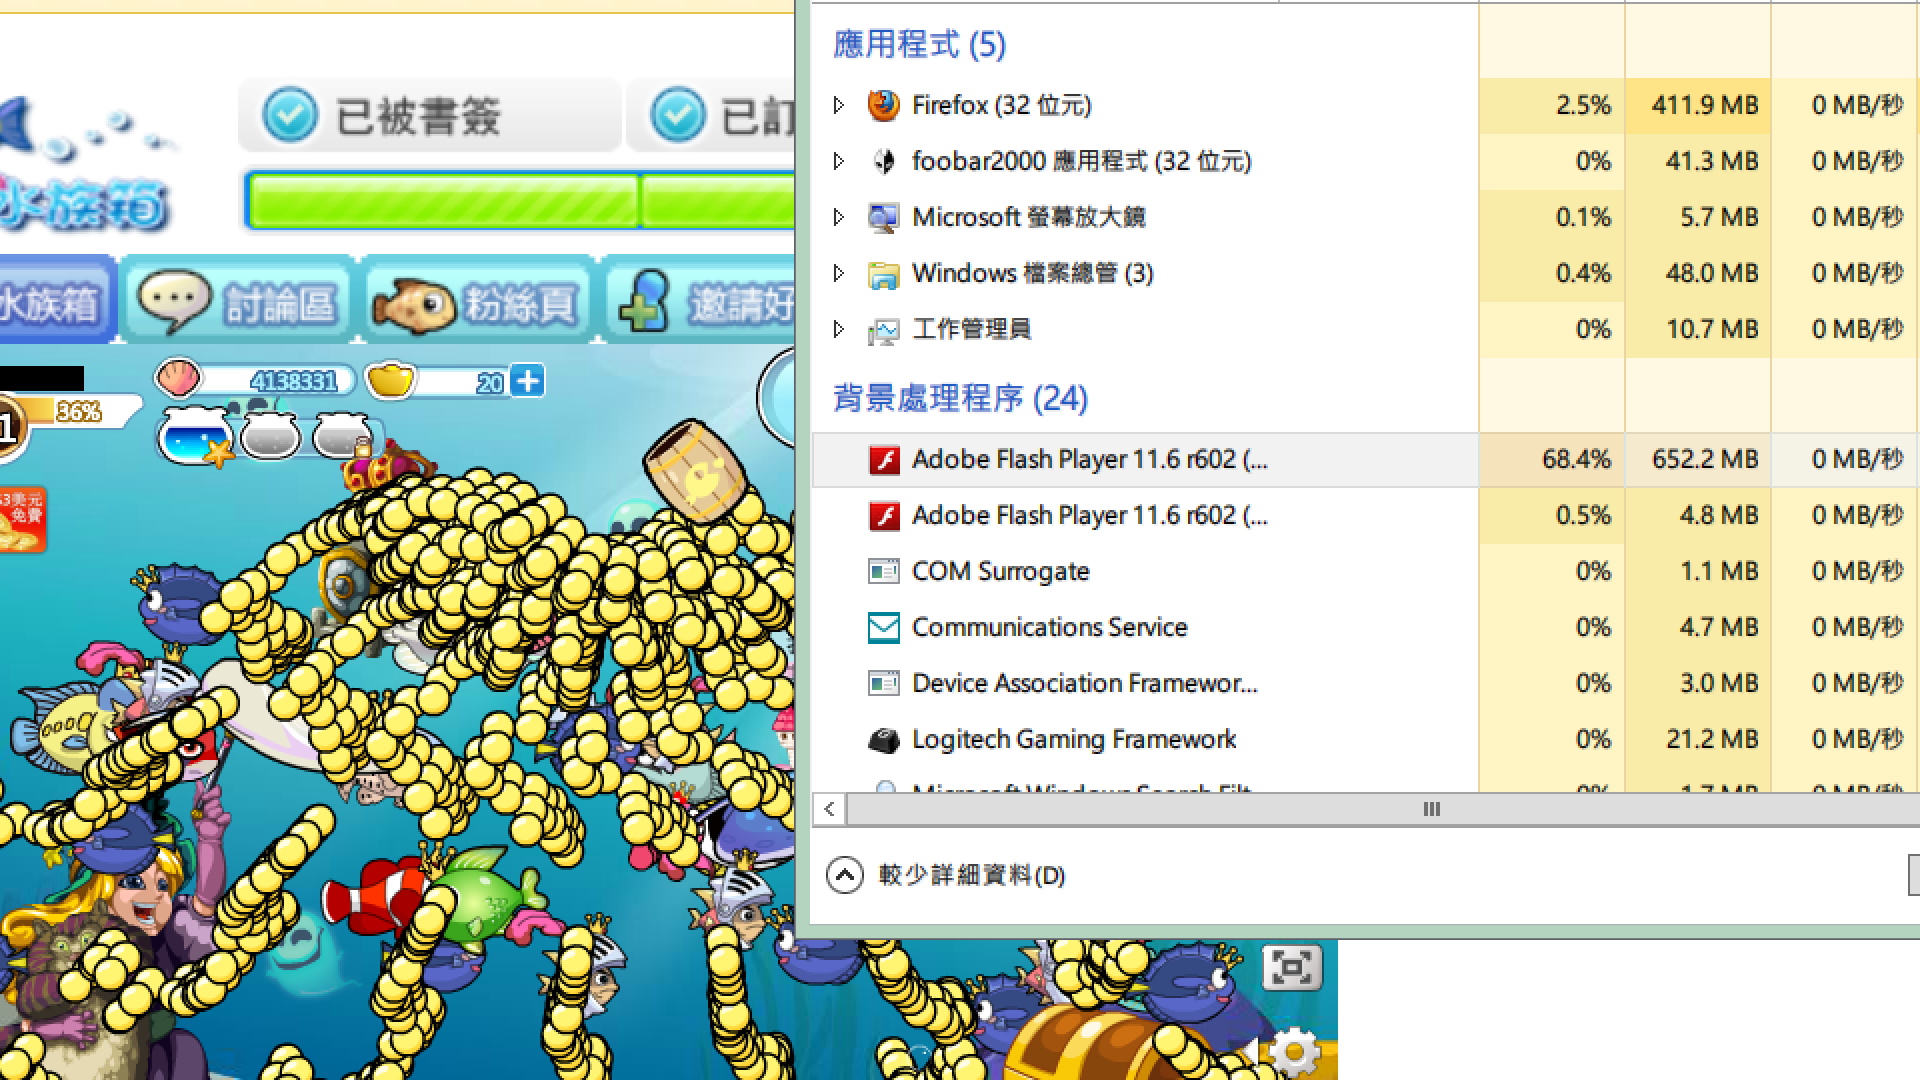Click the 邀請好友 invite friends button
This screenshot has height=1080, width=1920.
[x=705, y=302]
